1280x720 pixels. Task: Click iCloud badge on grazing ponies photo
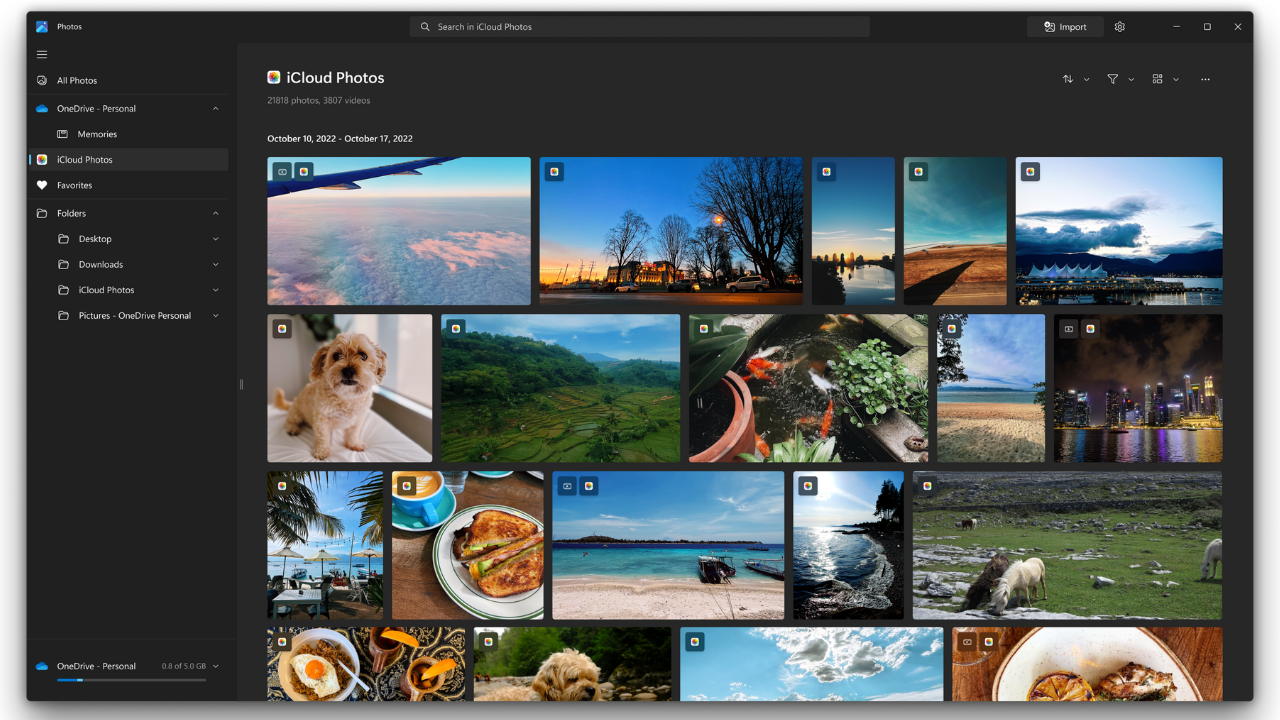click(x=928, y=486)
